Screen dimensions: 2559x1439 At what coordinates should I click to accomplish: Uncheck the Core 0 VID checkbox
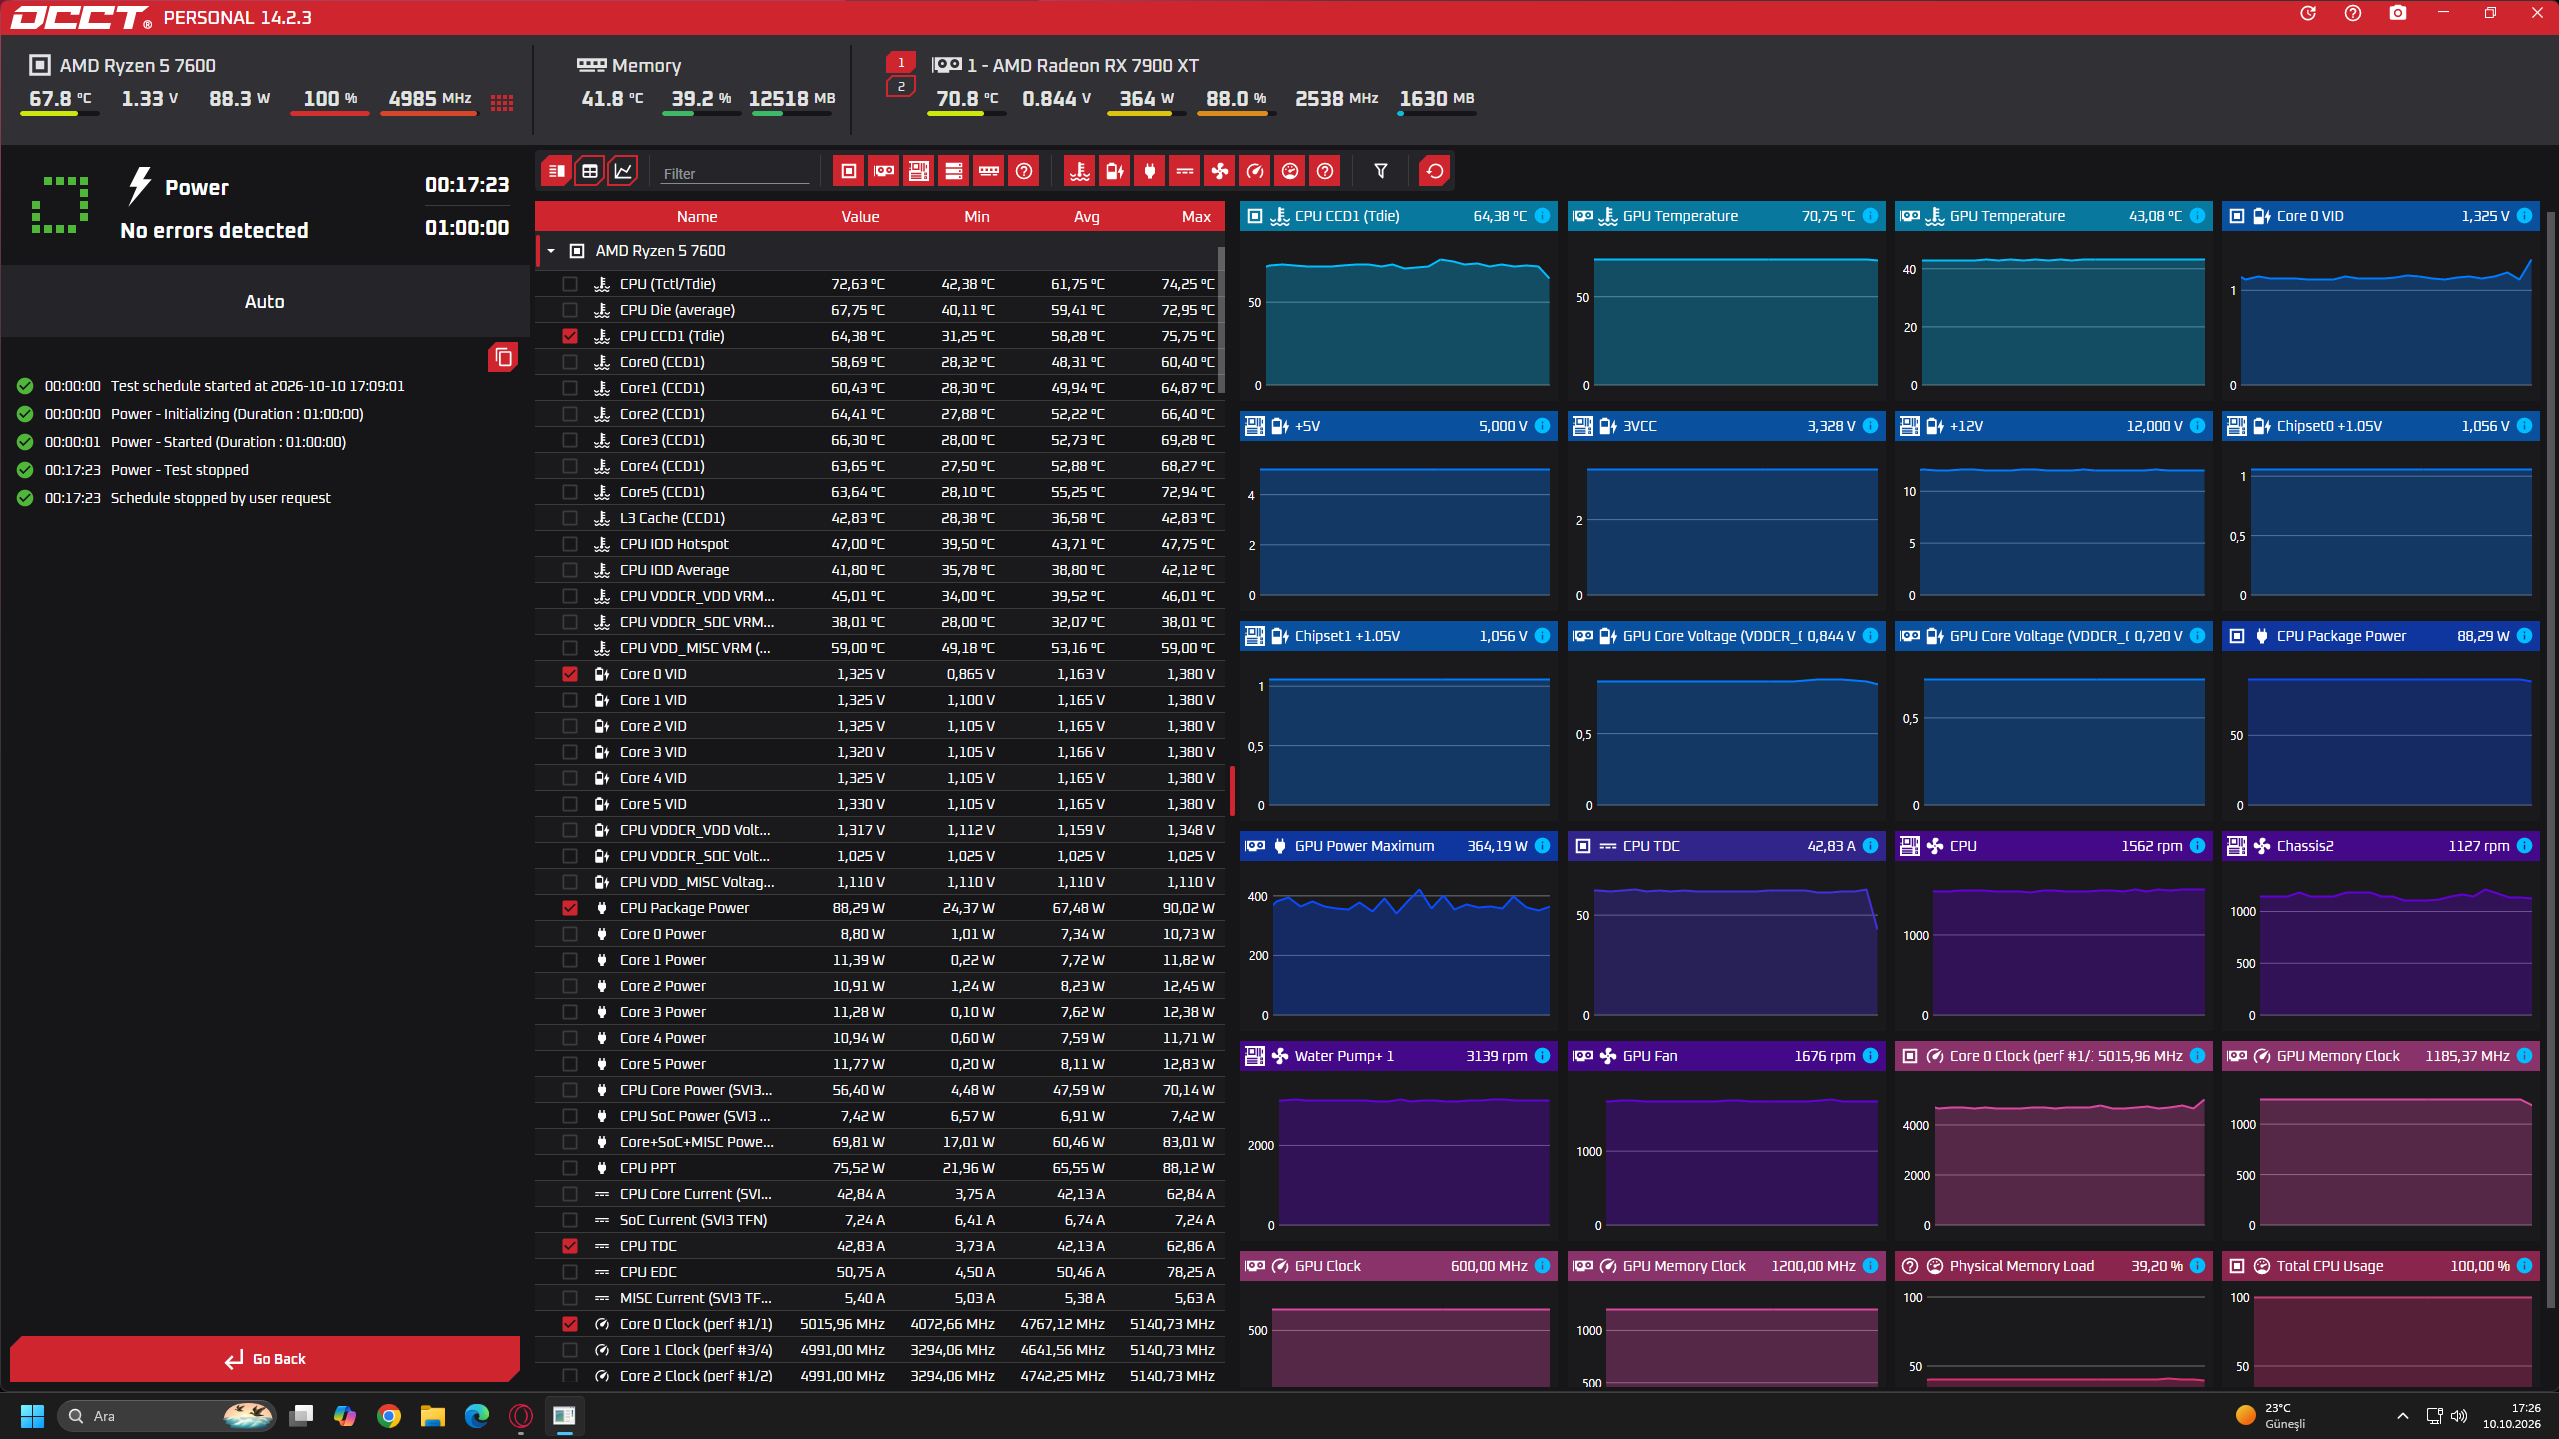570,674
